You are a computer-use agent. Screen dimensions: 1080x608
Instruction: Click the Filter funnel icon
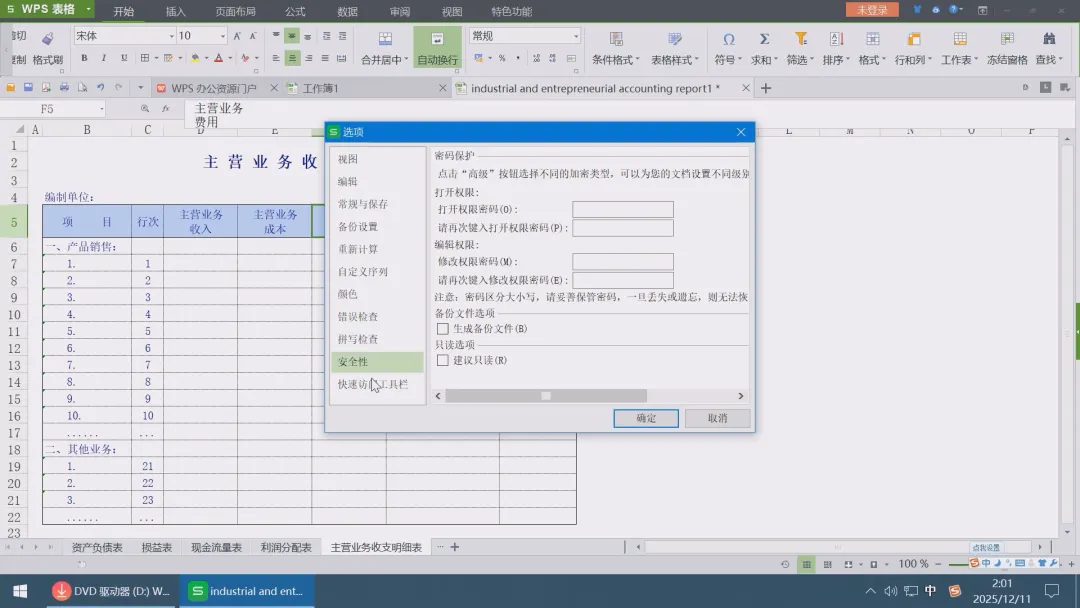point(800,39)
